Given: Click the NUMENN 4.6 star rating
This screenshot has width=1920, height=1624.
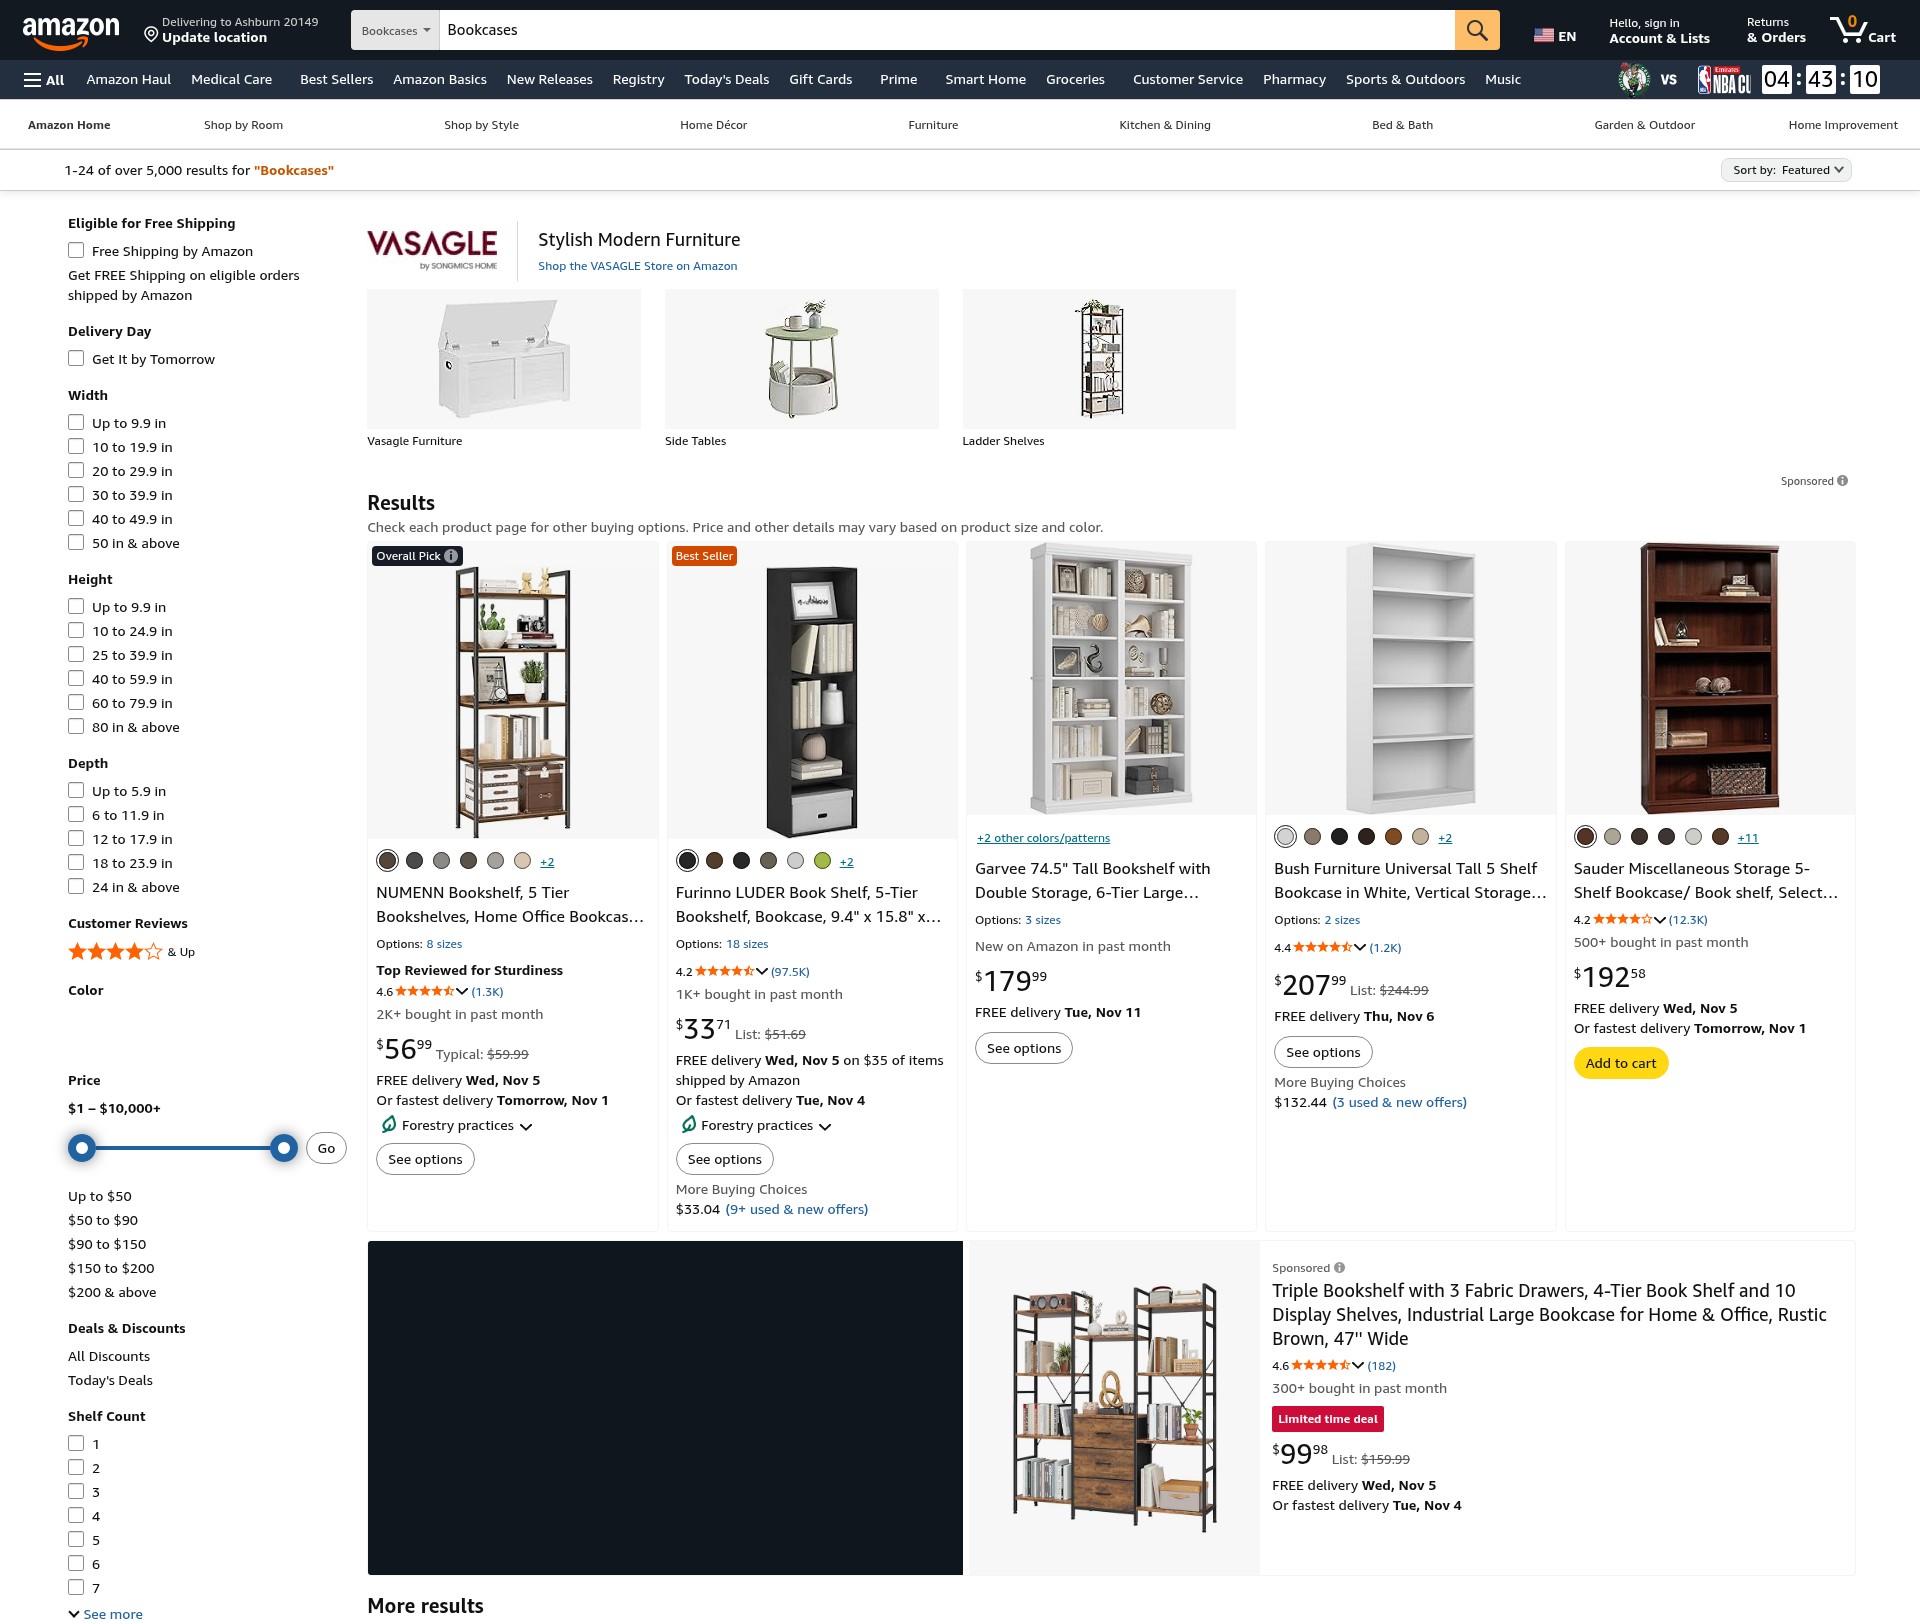Looking at the screenshot, I should (424, 992).
